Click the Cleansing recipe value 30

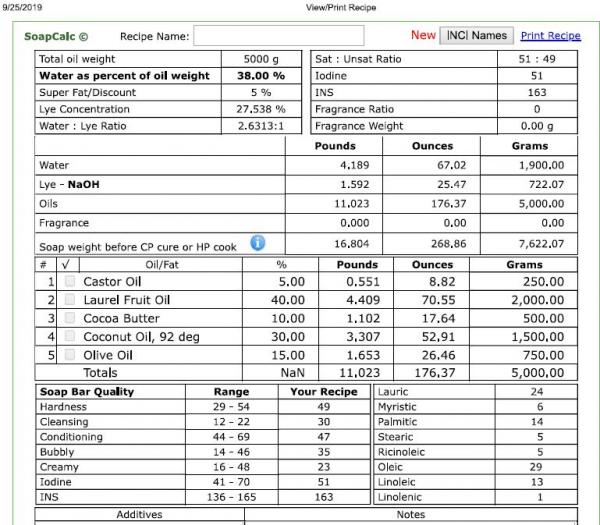(x=324, y=422)
